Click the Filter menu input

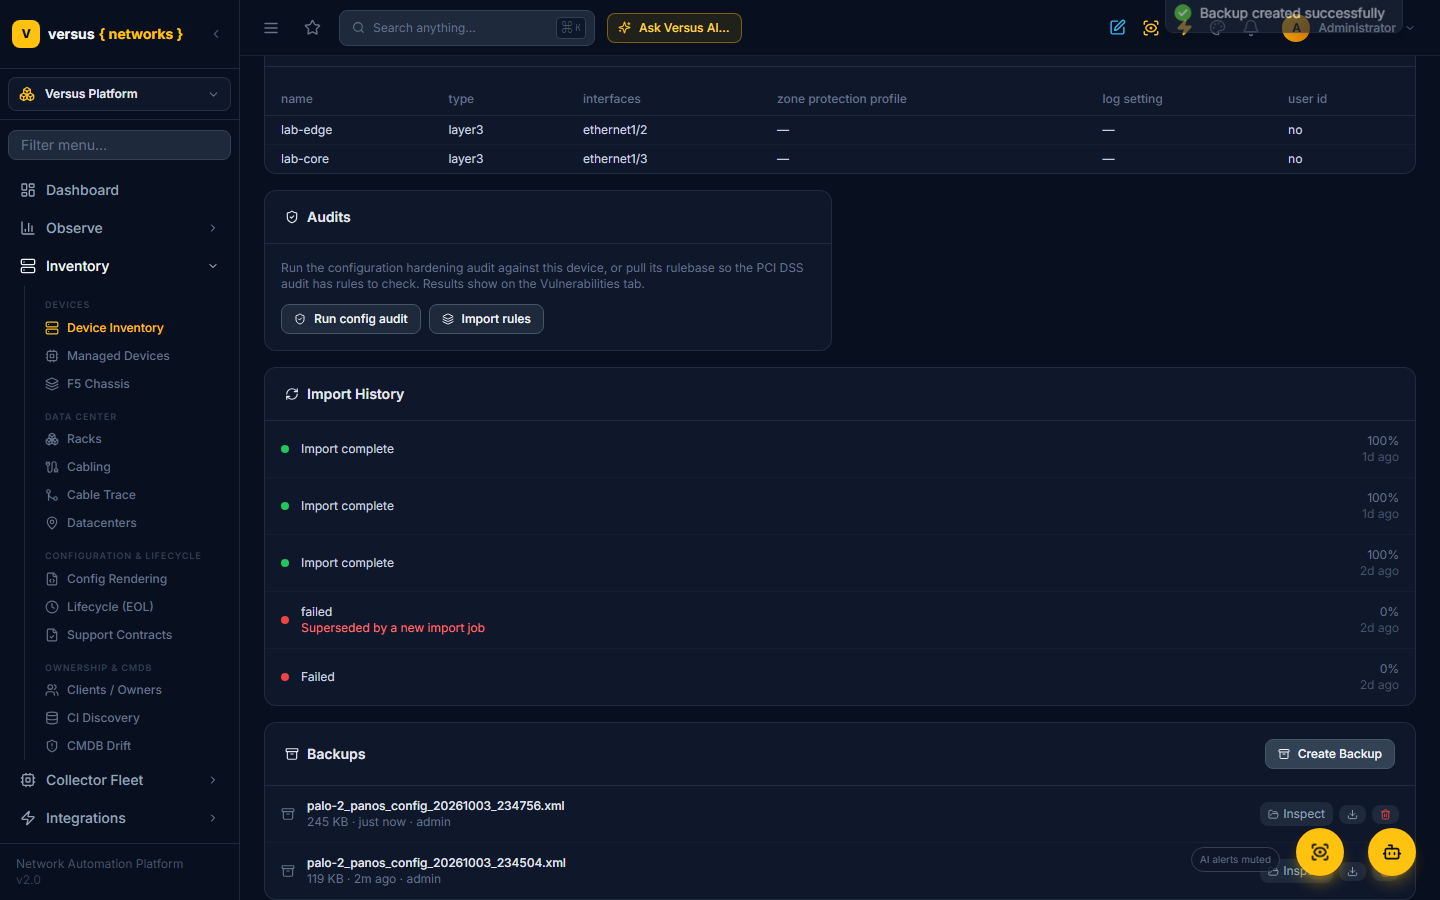(x=119, y=145)
